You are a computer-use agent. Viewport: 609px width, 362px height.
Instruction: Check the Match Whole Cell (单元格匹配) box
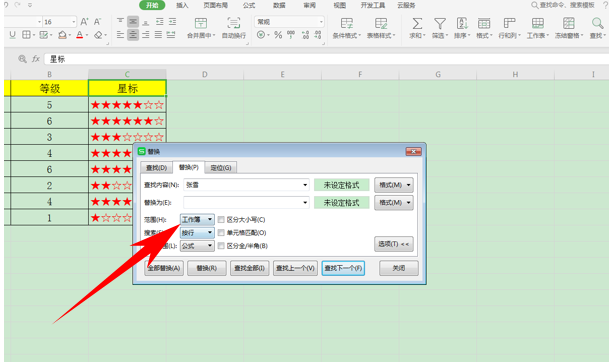coord(221,233)
